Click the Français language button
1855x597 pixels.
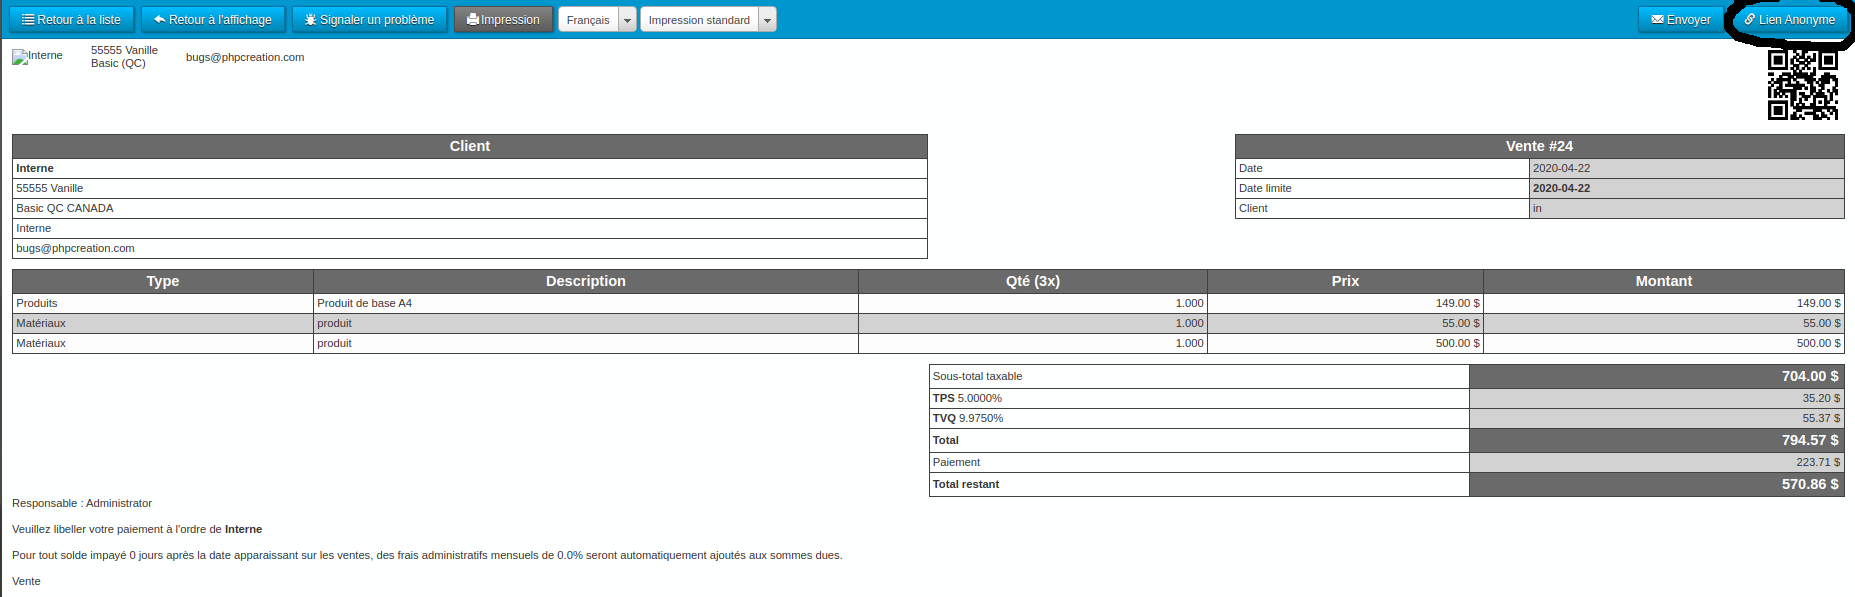[588, 20]
